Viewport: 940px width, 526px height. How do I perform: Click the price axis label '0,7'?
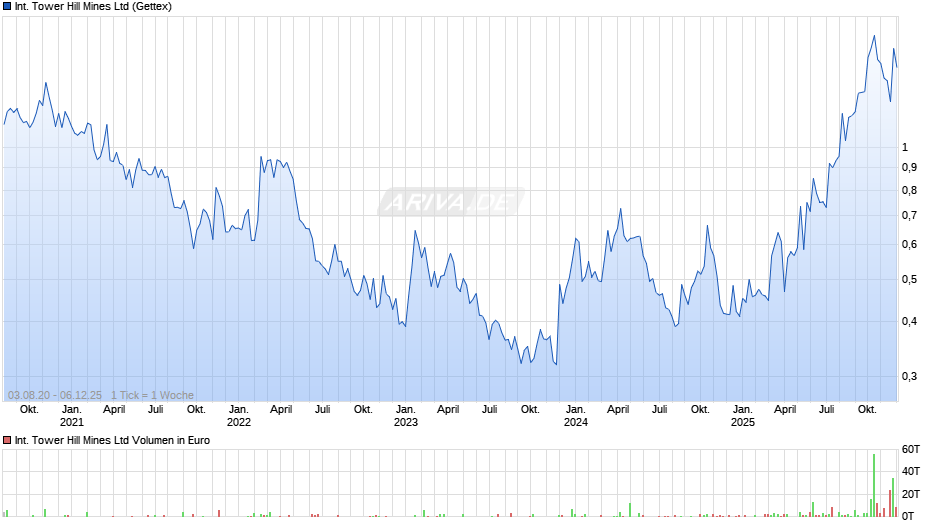tap(909, 215)
